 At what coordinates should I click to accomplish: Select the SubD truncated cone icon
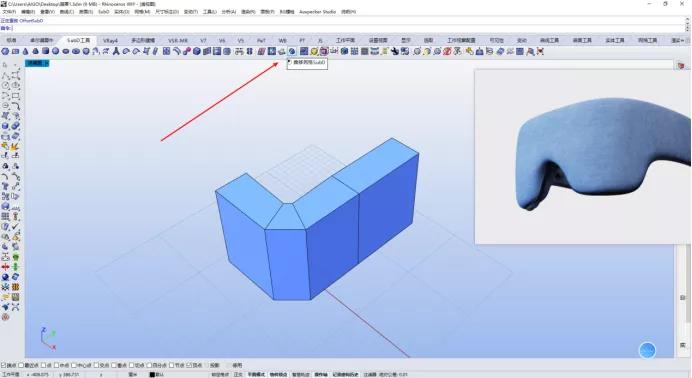click(35, 52)
